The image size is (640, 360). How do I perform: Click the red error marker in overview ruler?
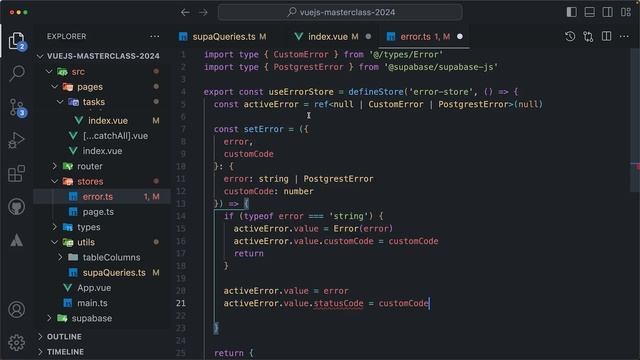[x=635, y=166]
